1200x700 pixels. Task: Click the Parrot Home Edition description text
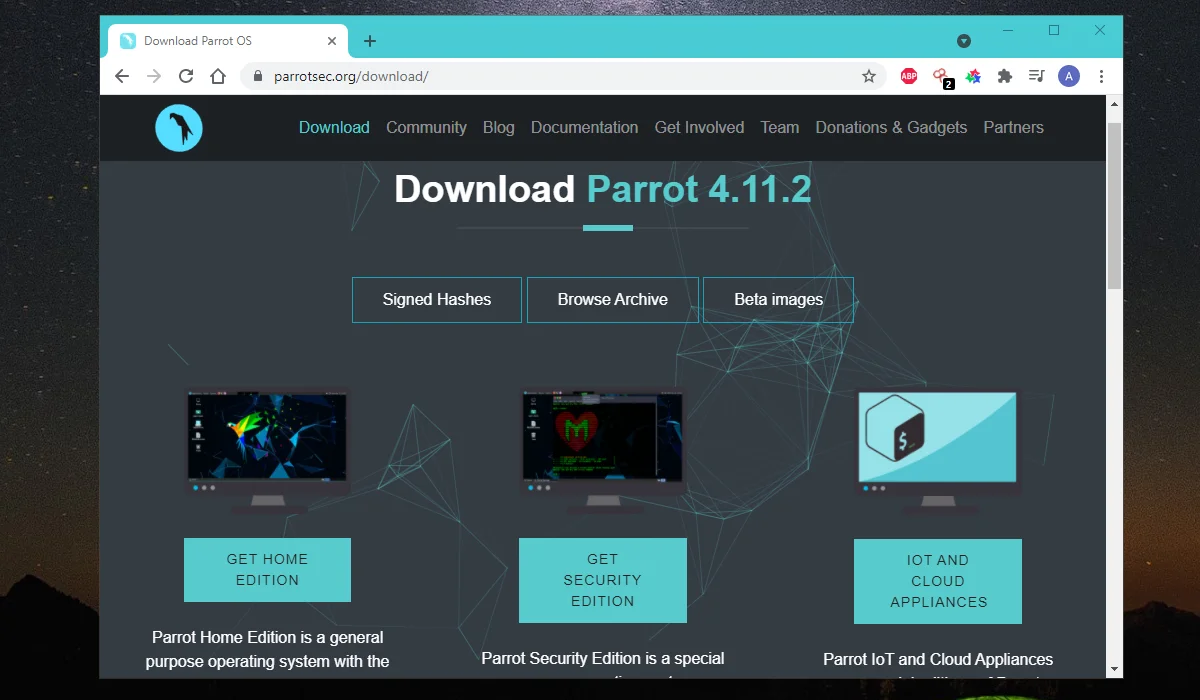pyautogui.click(x=267, y=649)
